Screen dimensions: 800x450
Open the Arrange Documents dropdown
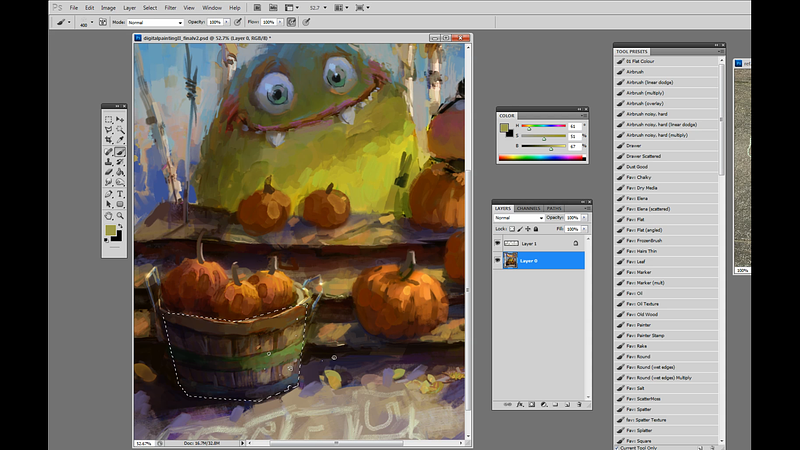[341, 8]
